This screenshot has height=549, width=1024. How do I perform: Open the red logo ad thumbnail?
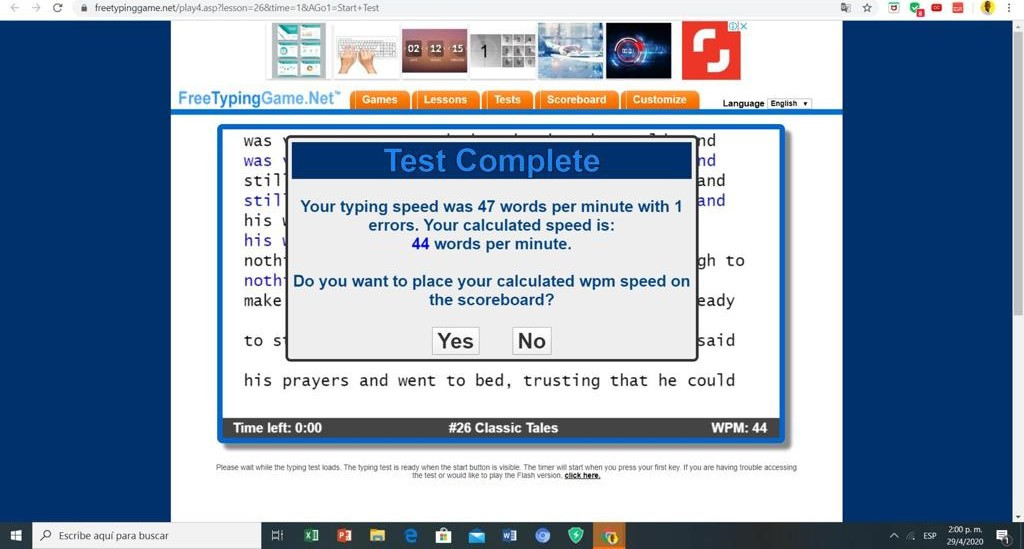point(711,50)
